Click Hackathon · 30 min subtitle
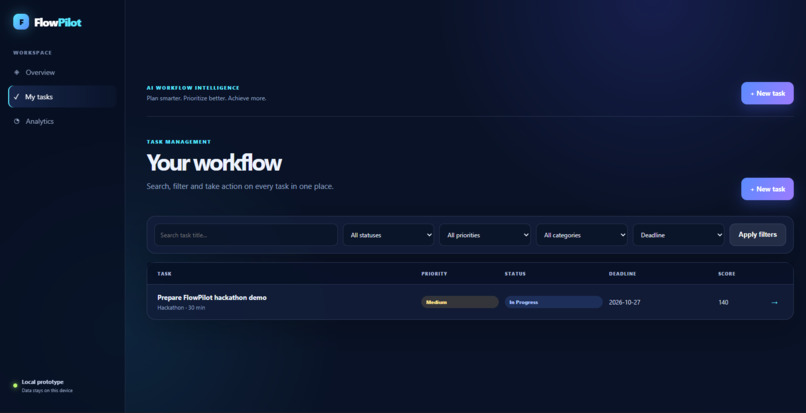 181,308
